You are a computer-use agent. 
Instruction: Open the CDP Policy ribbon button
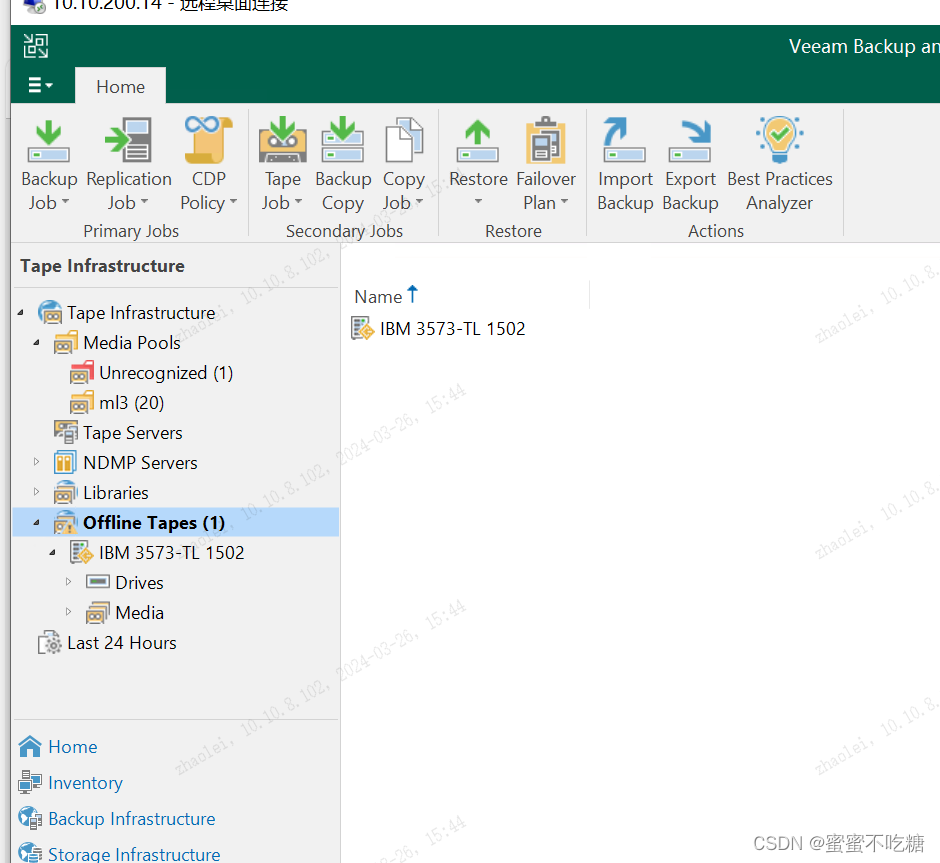tap(208, 164)
